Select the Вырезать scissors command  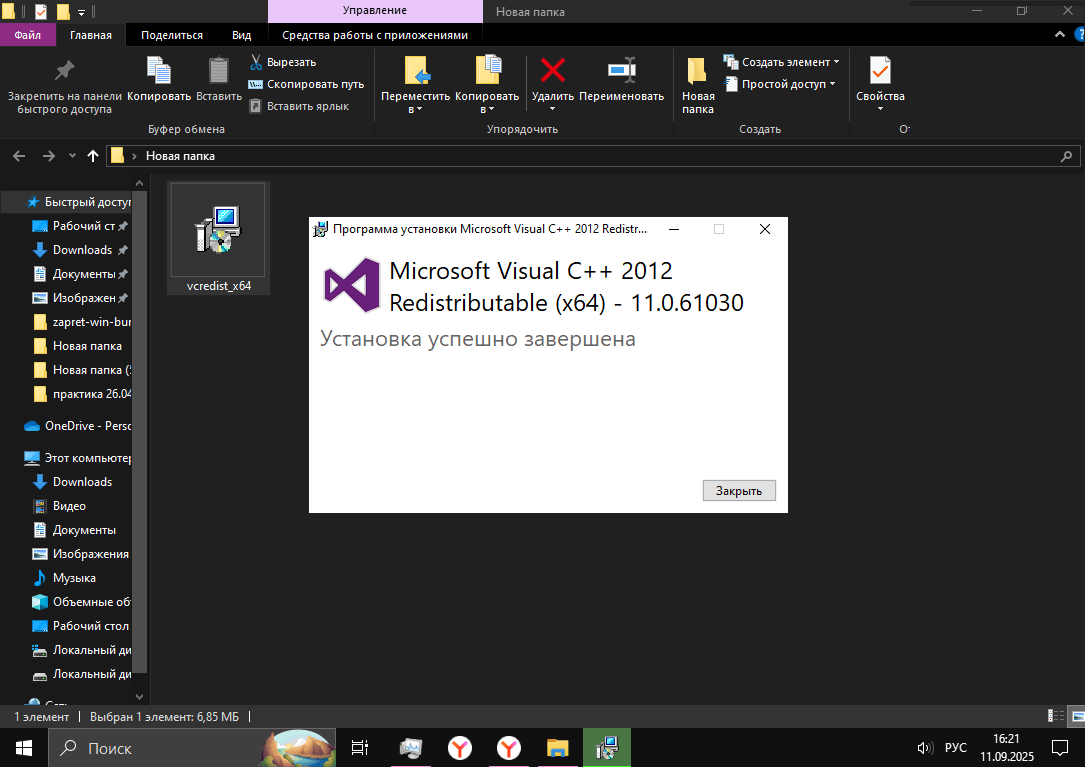click(283, 62)
